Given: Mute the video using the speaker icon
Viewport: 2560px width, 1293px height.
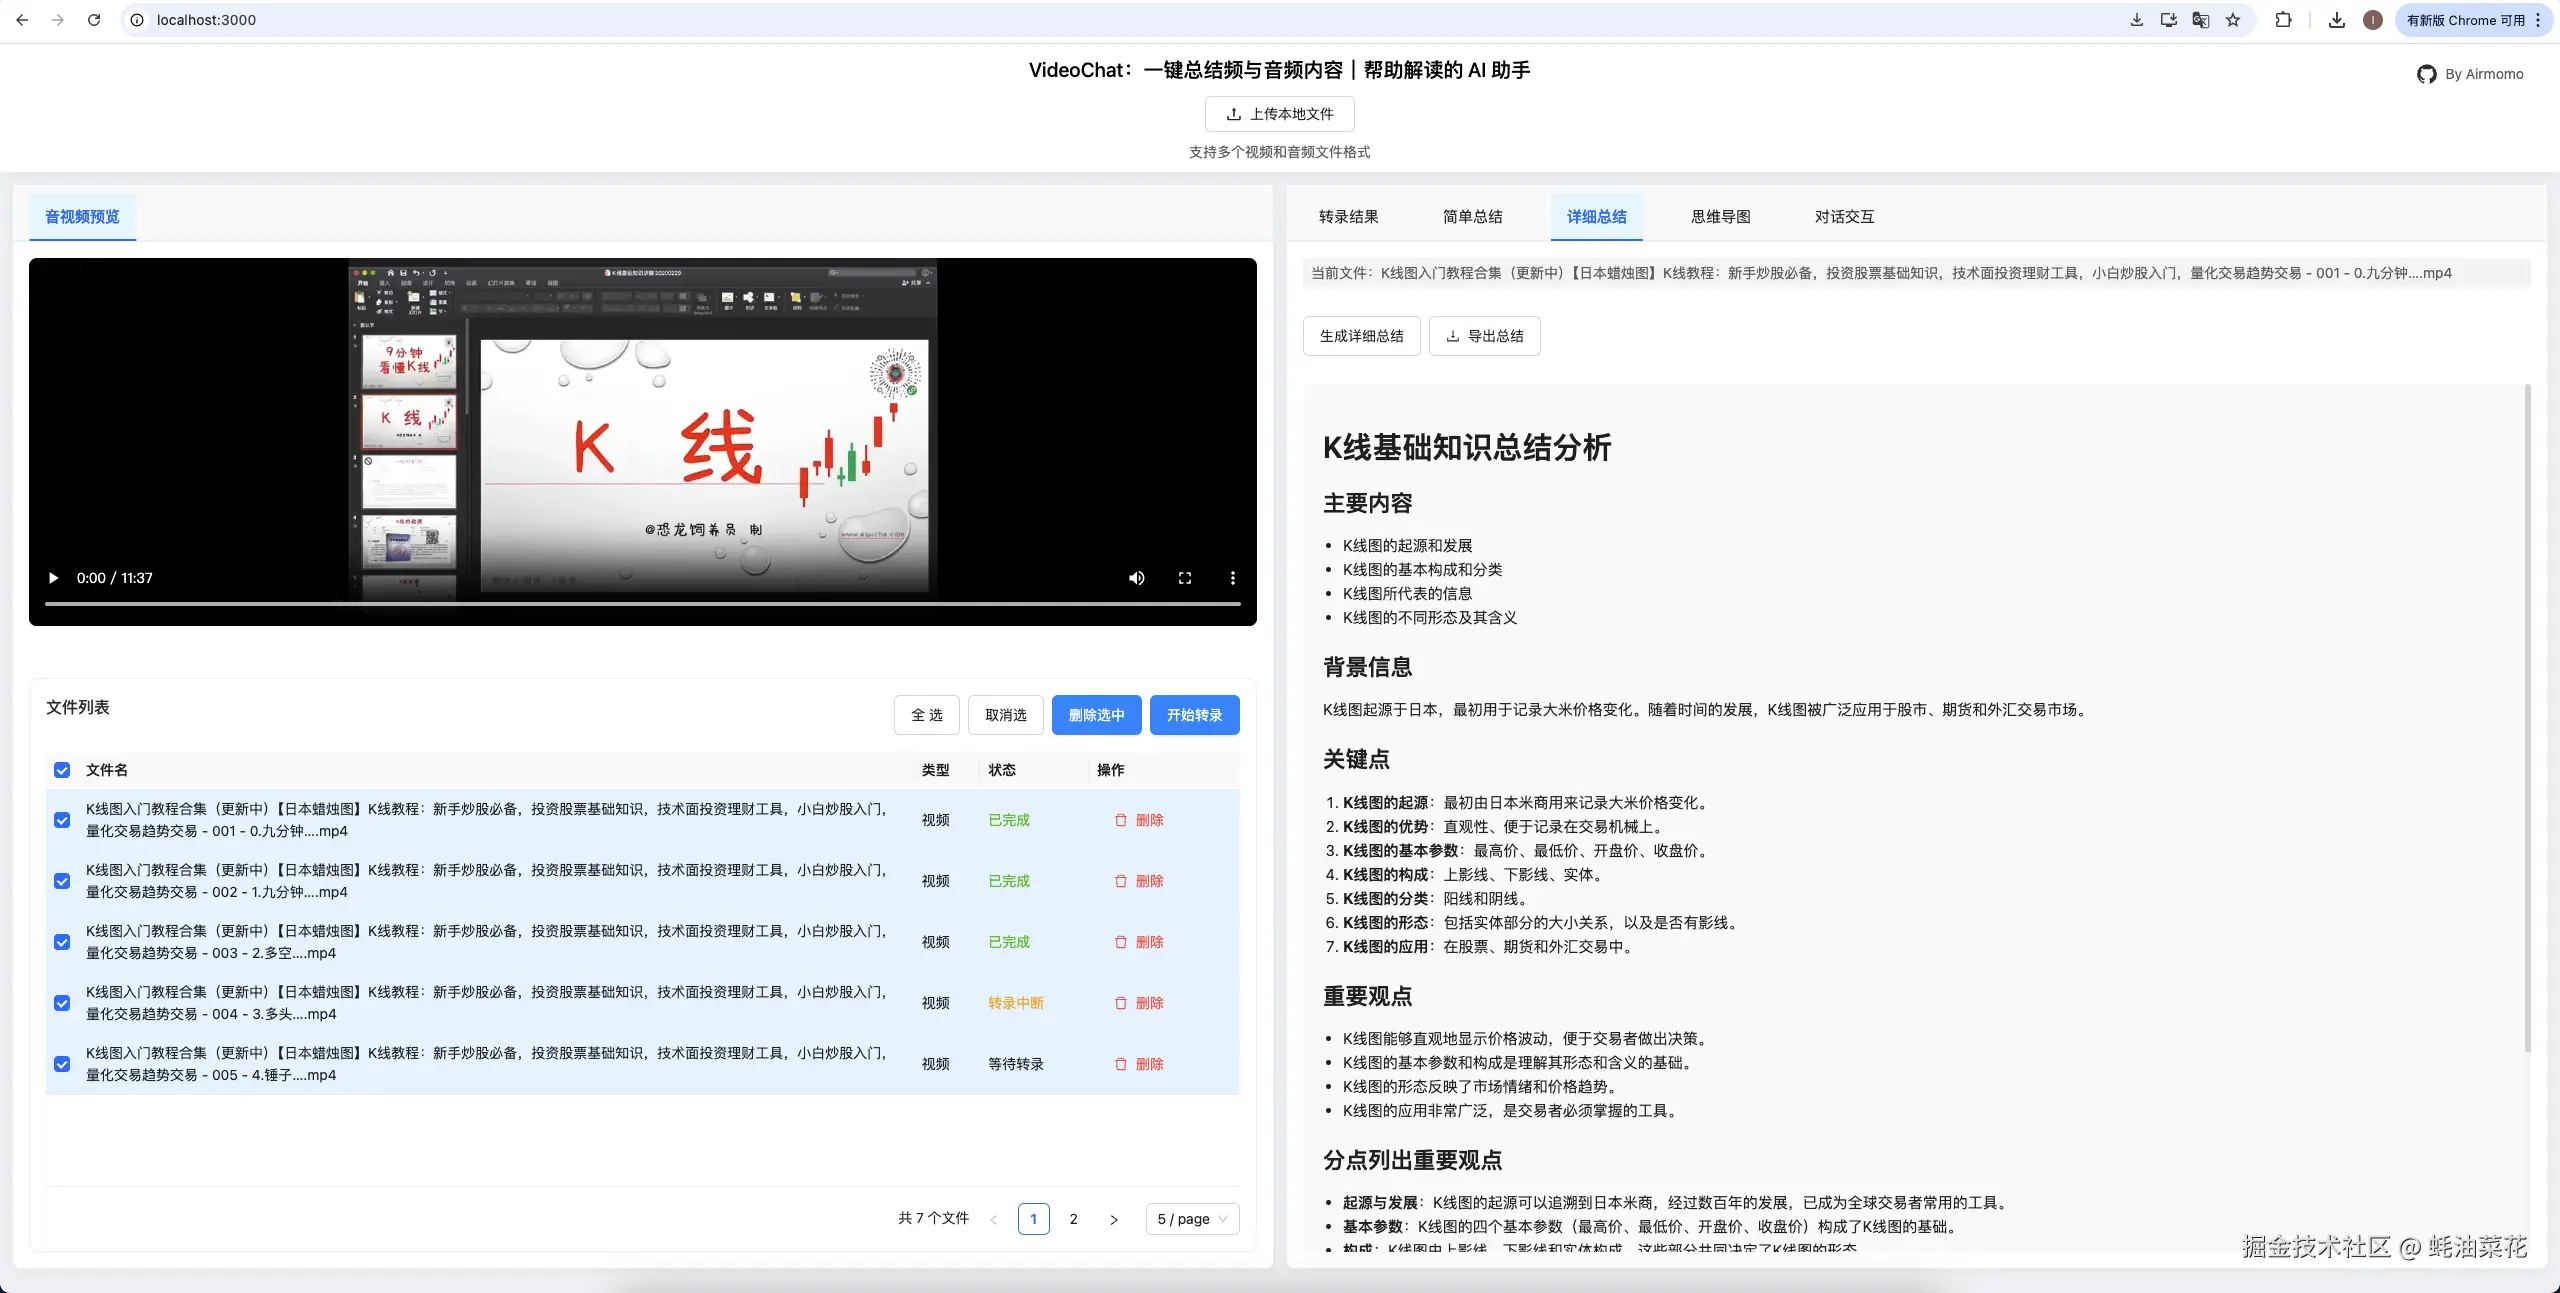Looking at the screenshot, I should pyautogui.click(x=1136, y=578).
